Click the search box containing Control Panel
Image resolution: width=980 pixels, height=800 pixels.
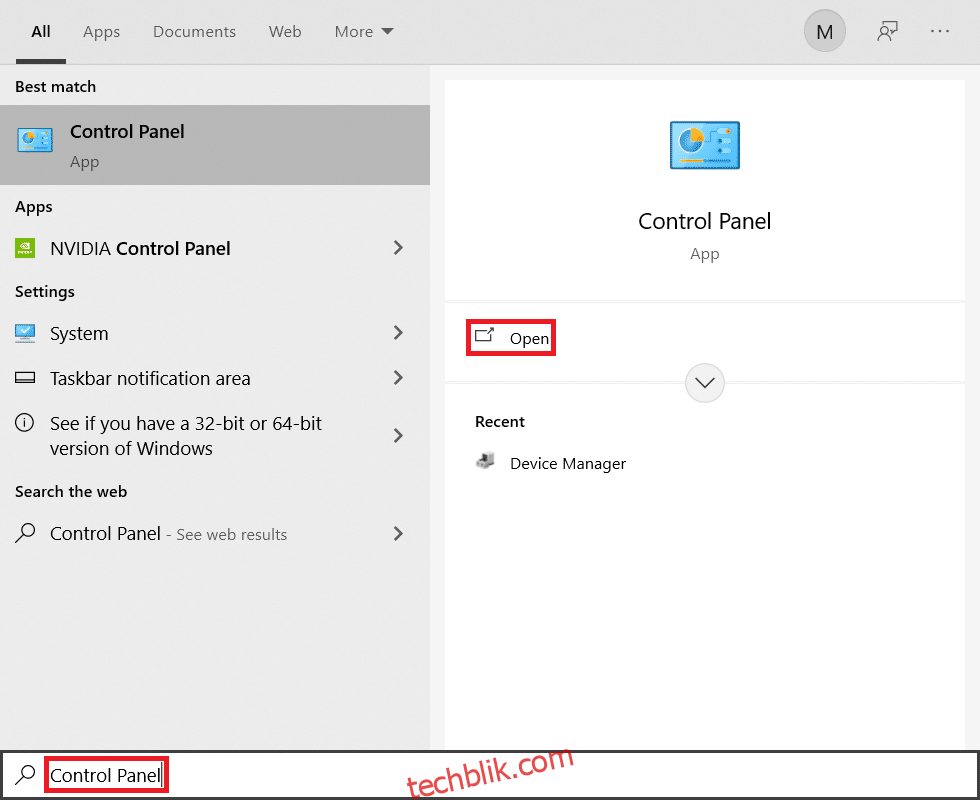490,775
